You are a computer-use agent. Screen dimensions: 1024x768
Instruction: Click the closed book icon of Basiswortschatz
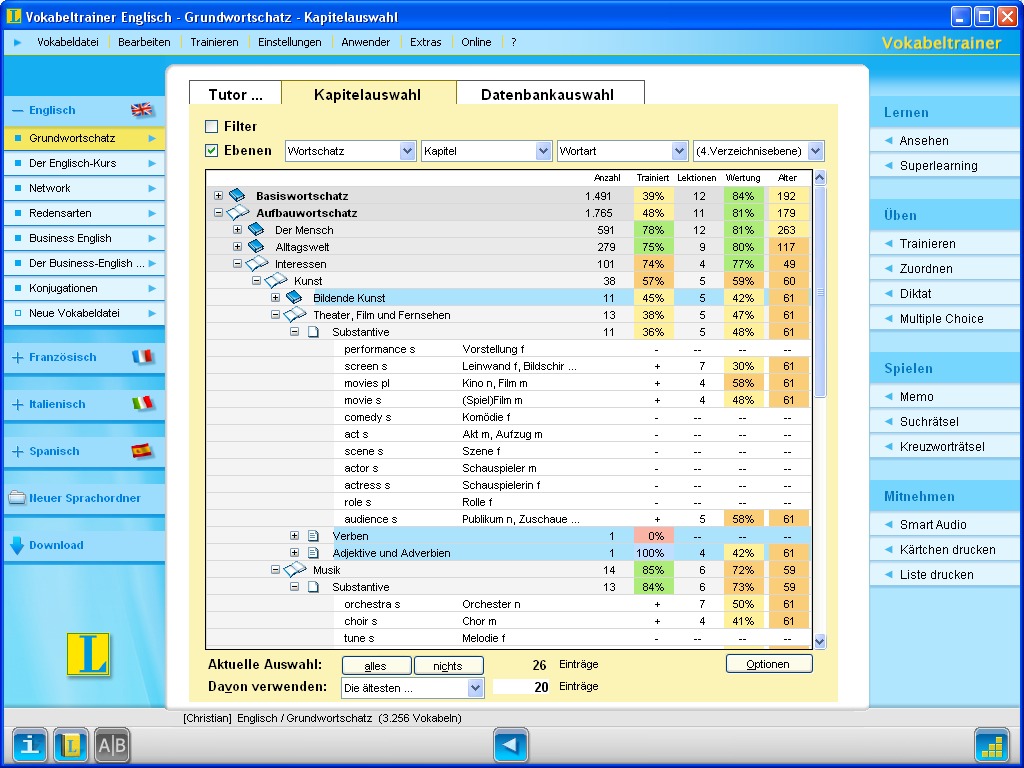point(236,195)
